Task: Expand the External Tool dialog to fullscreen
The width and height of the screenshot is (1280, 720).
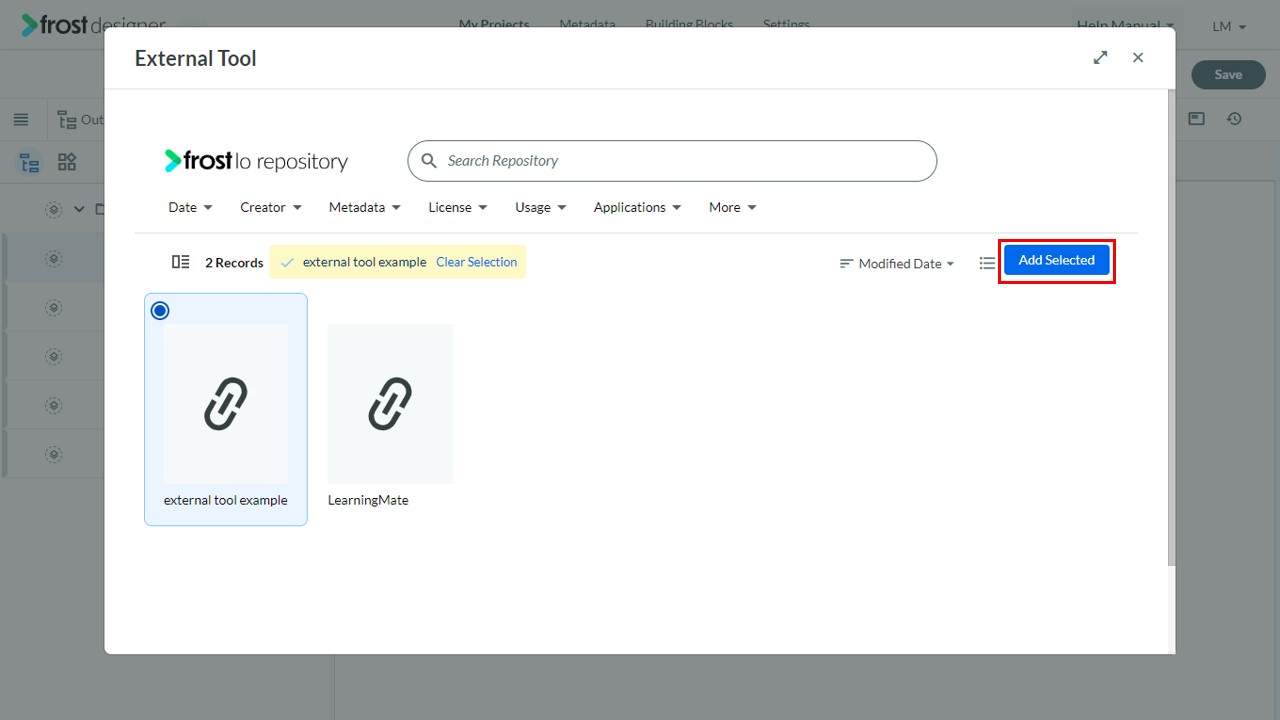Action: click(1100, 58)
